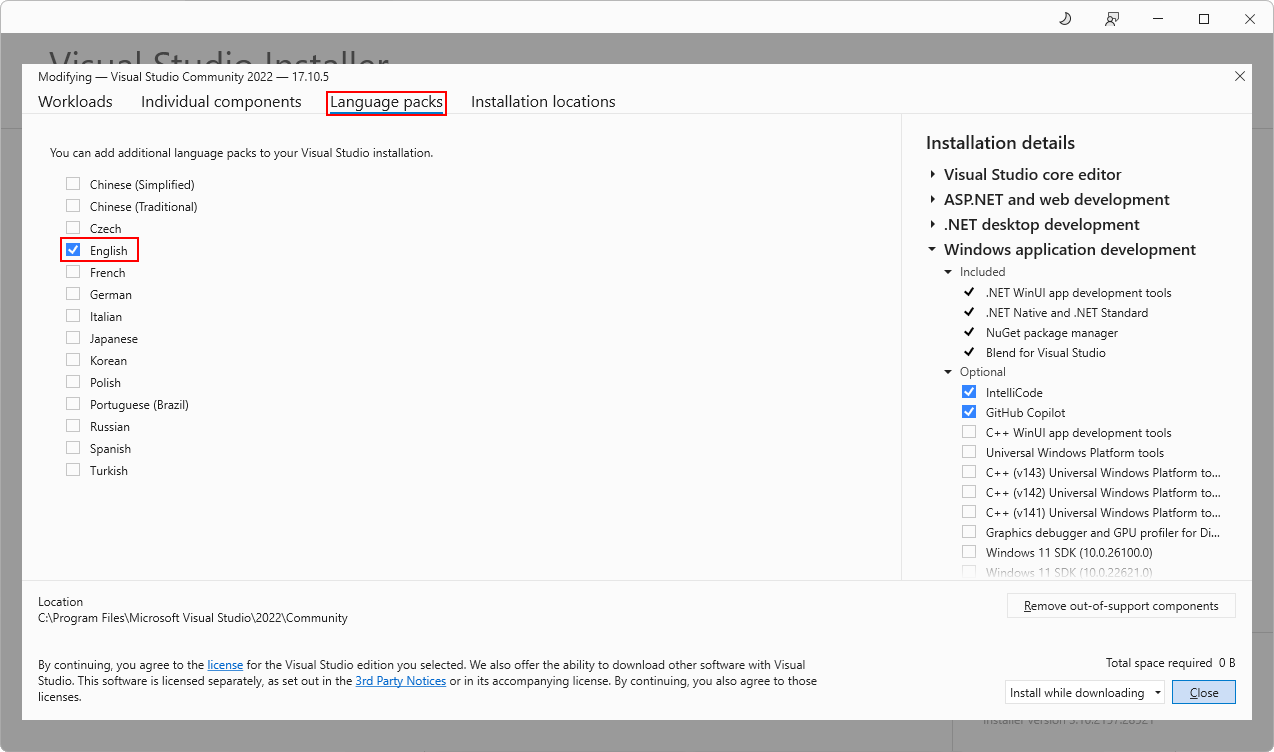Expand .NET desktop development
1274x752 pixels.
(x=933, y=224)
